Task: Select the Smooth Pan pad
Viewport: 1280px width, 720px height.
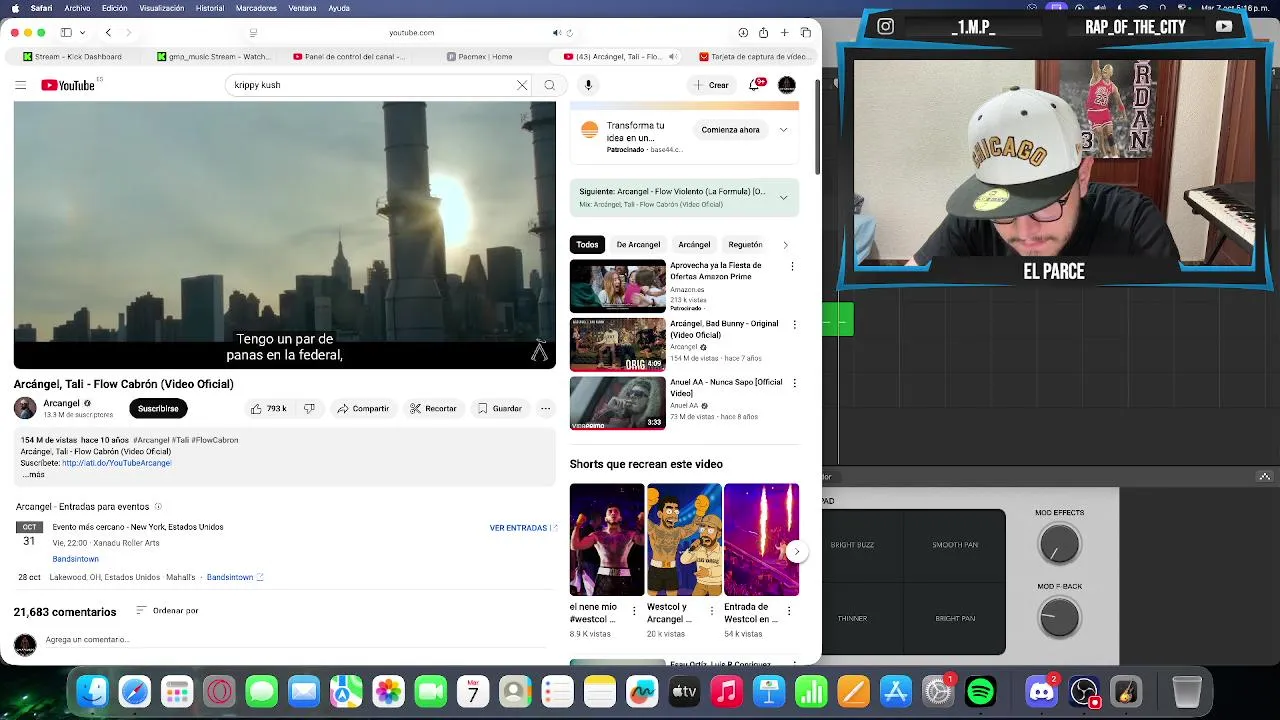Action: pos(955,545)
